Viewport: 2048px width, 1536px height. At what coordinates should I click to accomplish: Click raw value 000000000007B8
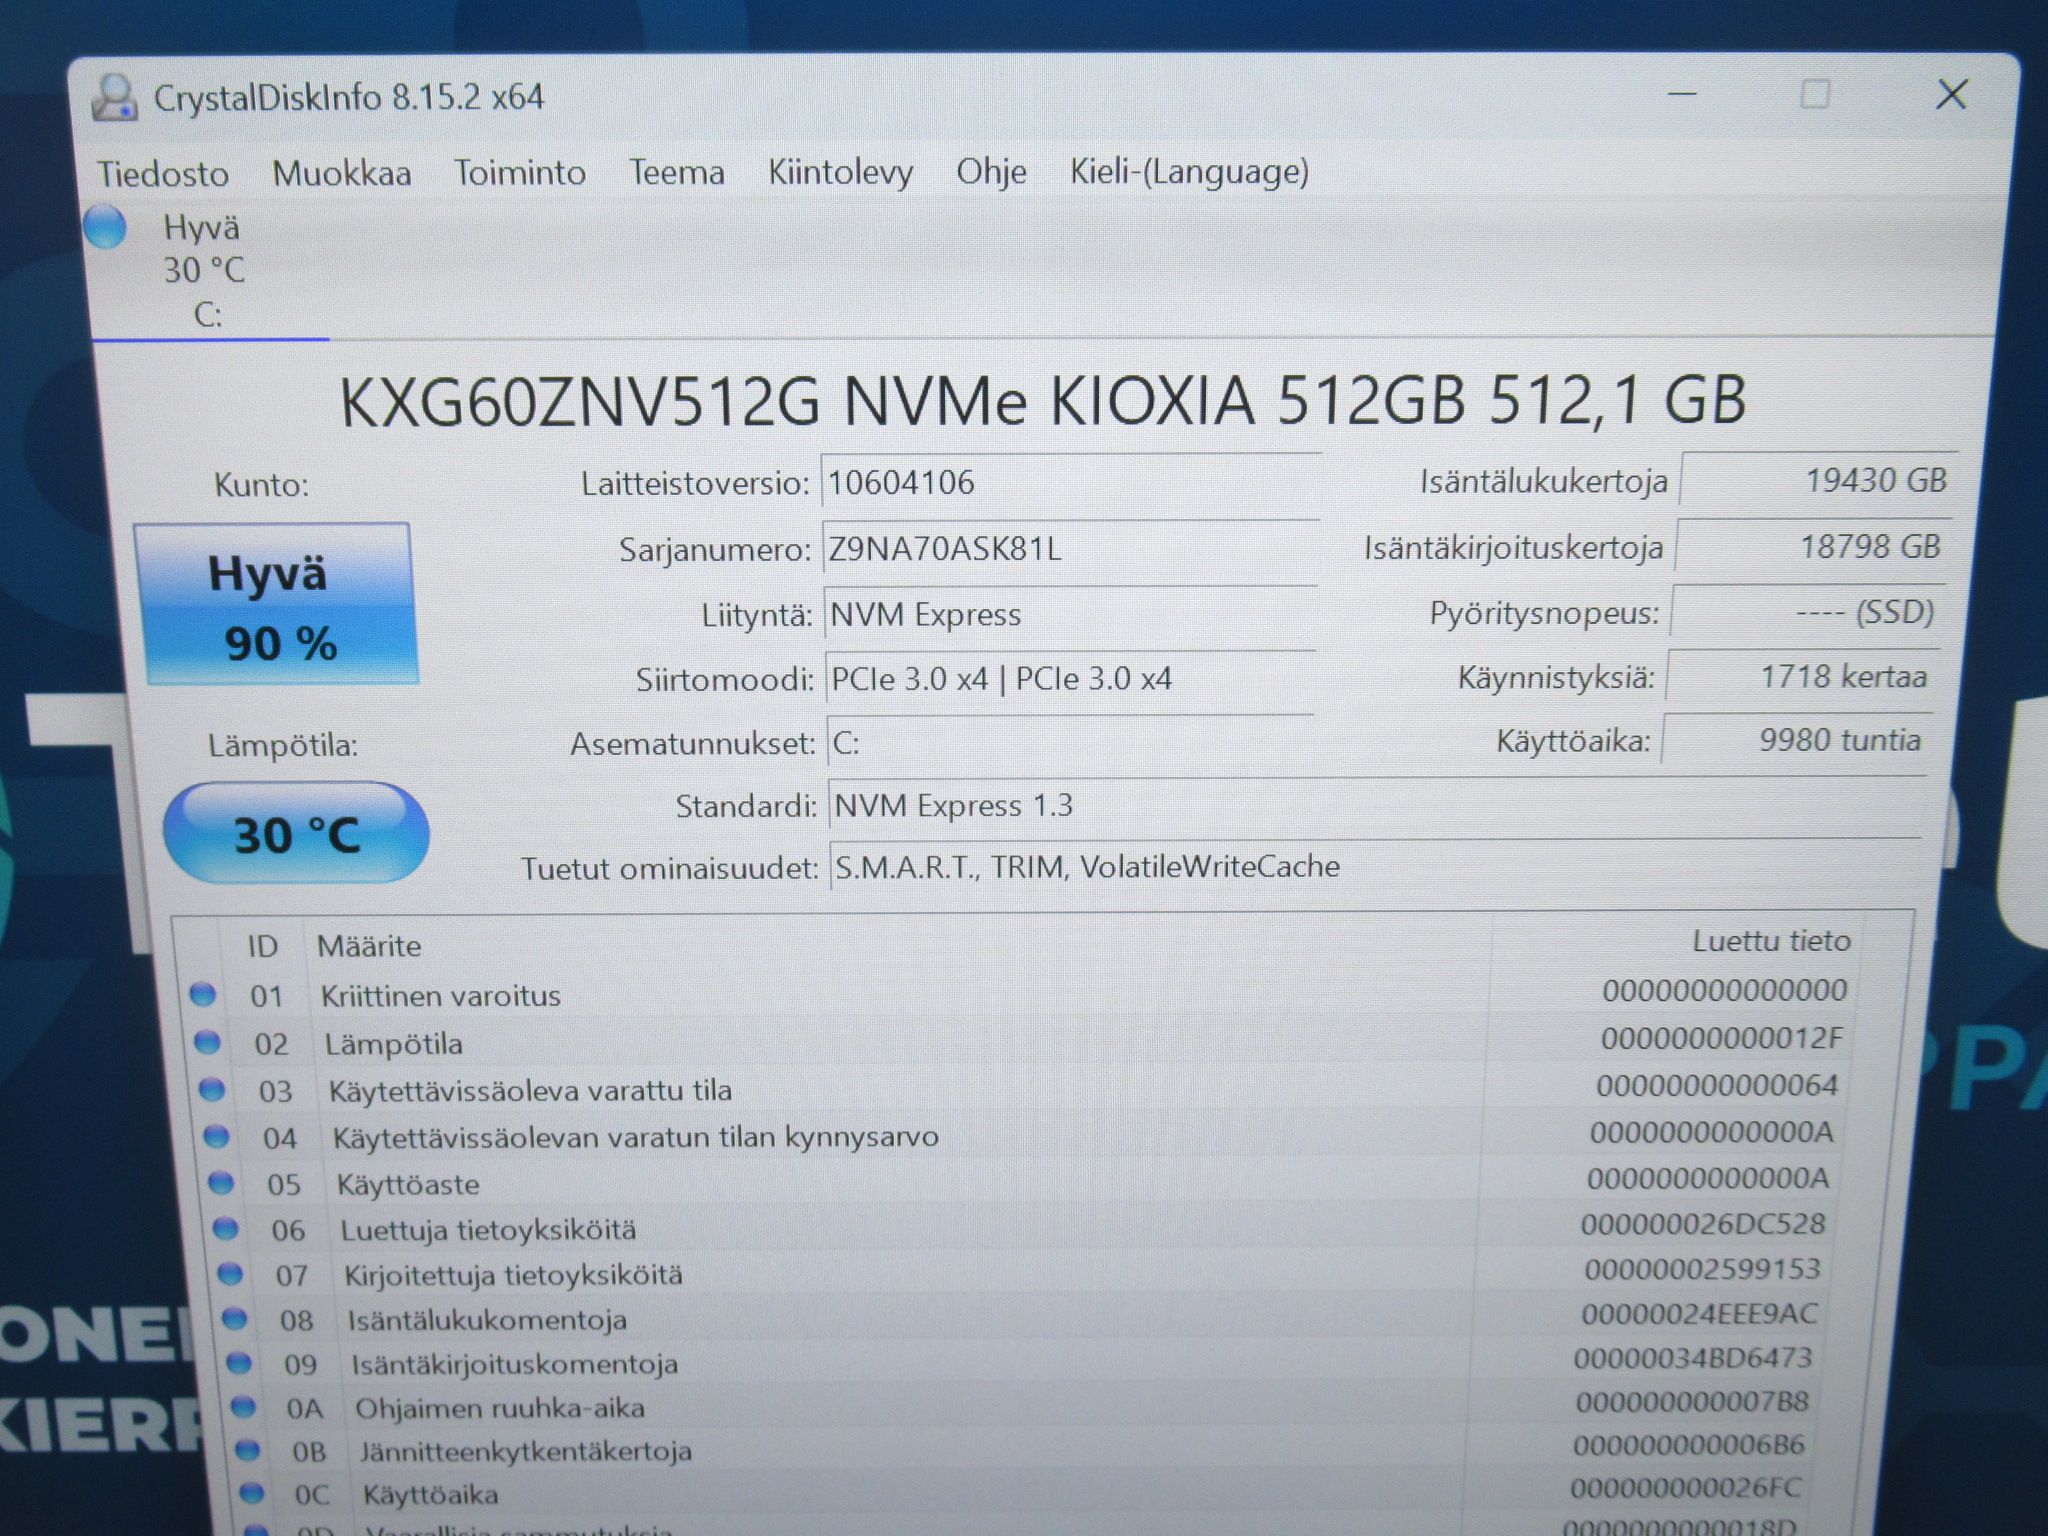[x=1693, y=1401]
